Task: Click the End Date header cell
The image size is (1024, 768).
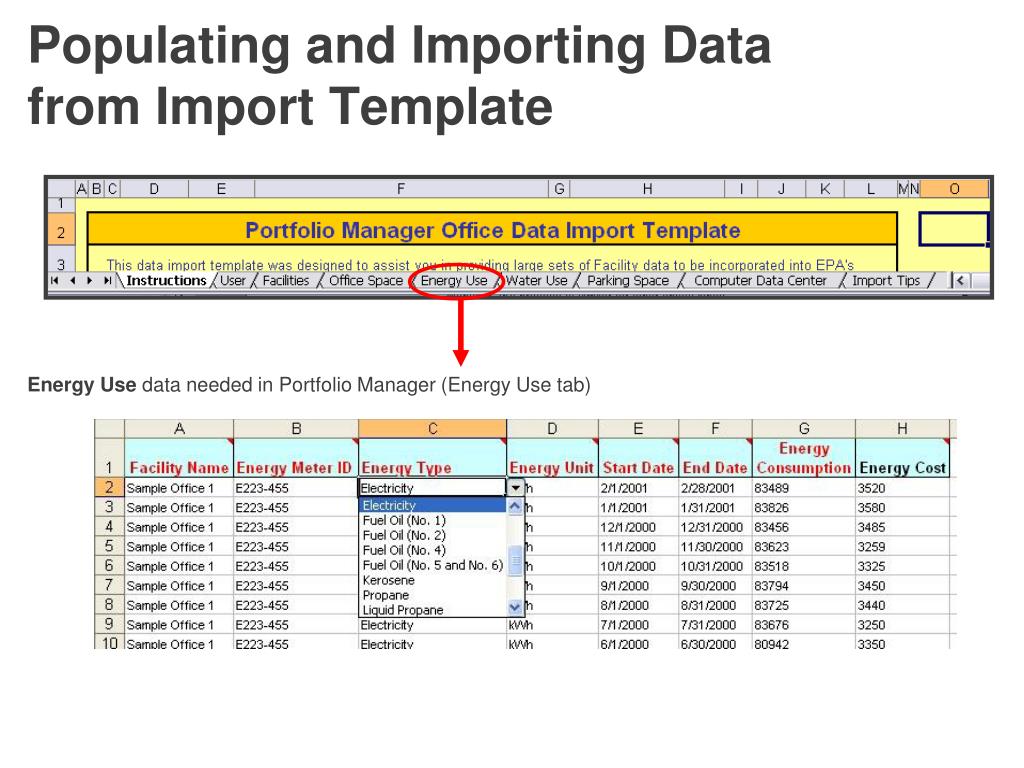Action: (x=715, y=458)
